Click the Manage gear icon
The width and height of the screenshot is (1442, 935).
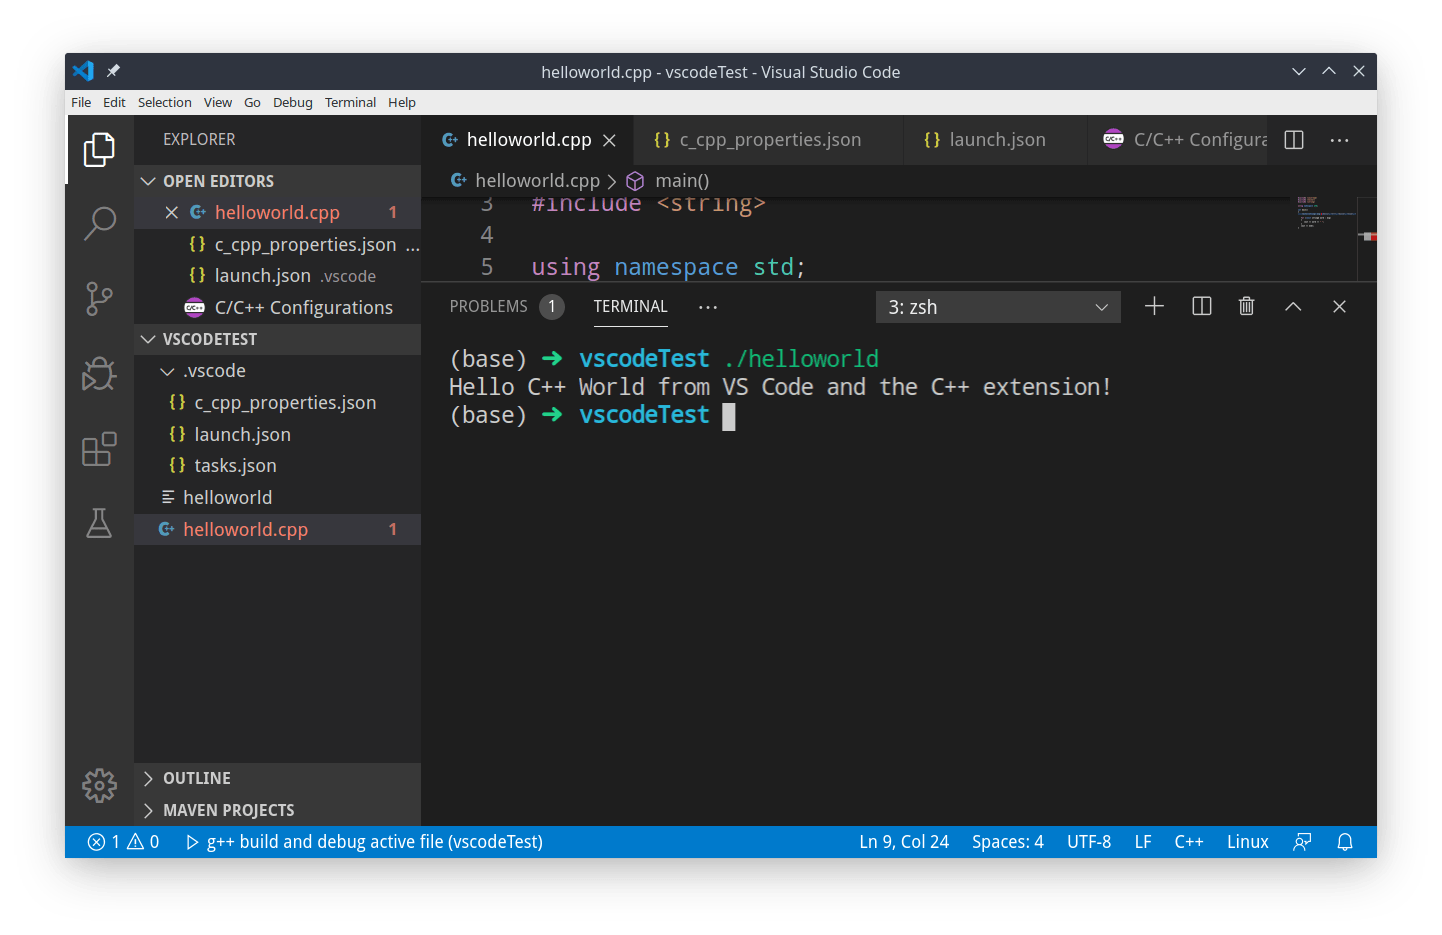[x=99, y=786]
